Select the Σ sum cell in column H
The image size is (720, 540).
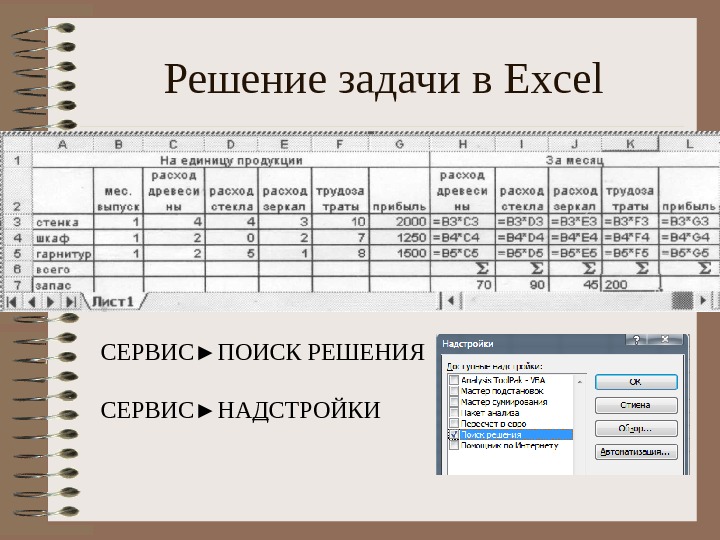pyautogui.click(x=462, y=269)
